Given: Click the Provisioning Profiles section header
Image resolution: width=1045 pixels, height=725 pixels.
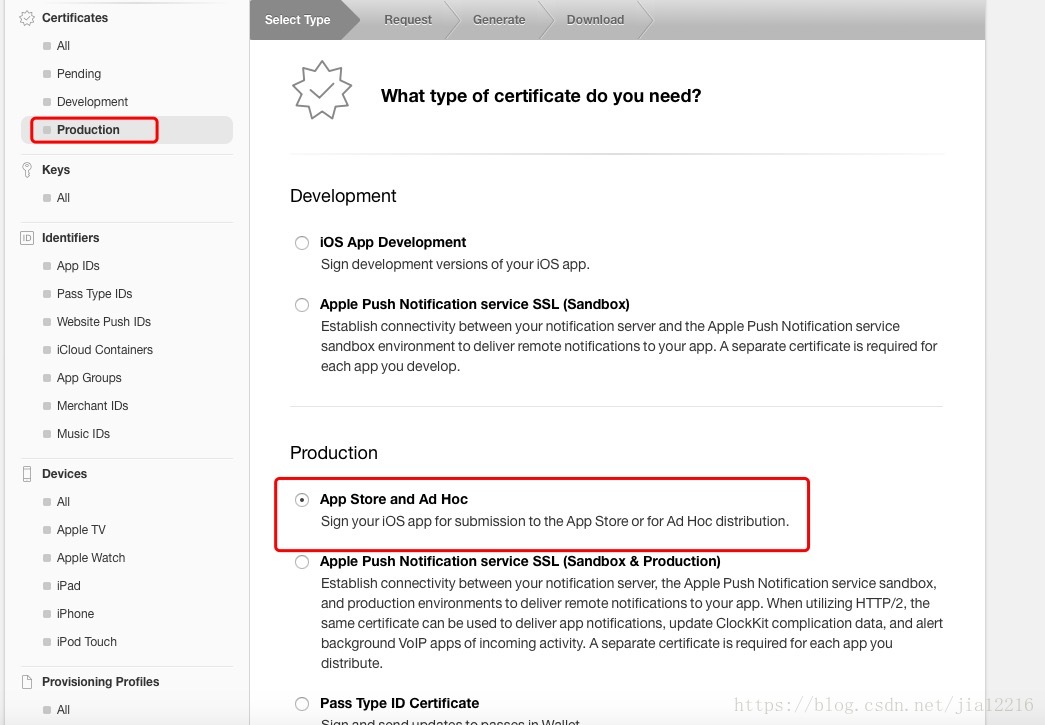Looking at the screenshot, I should point(100,682).
